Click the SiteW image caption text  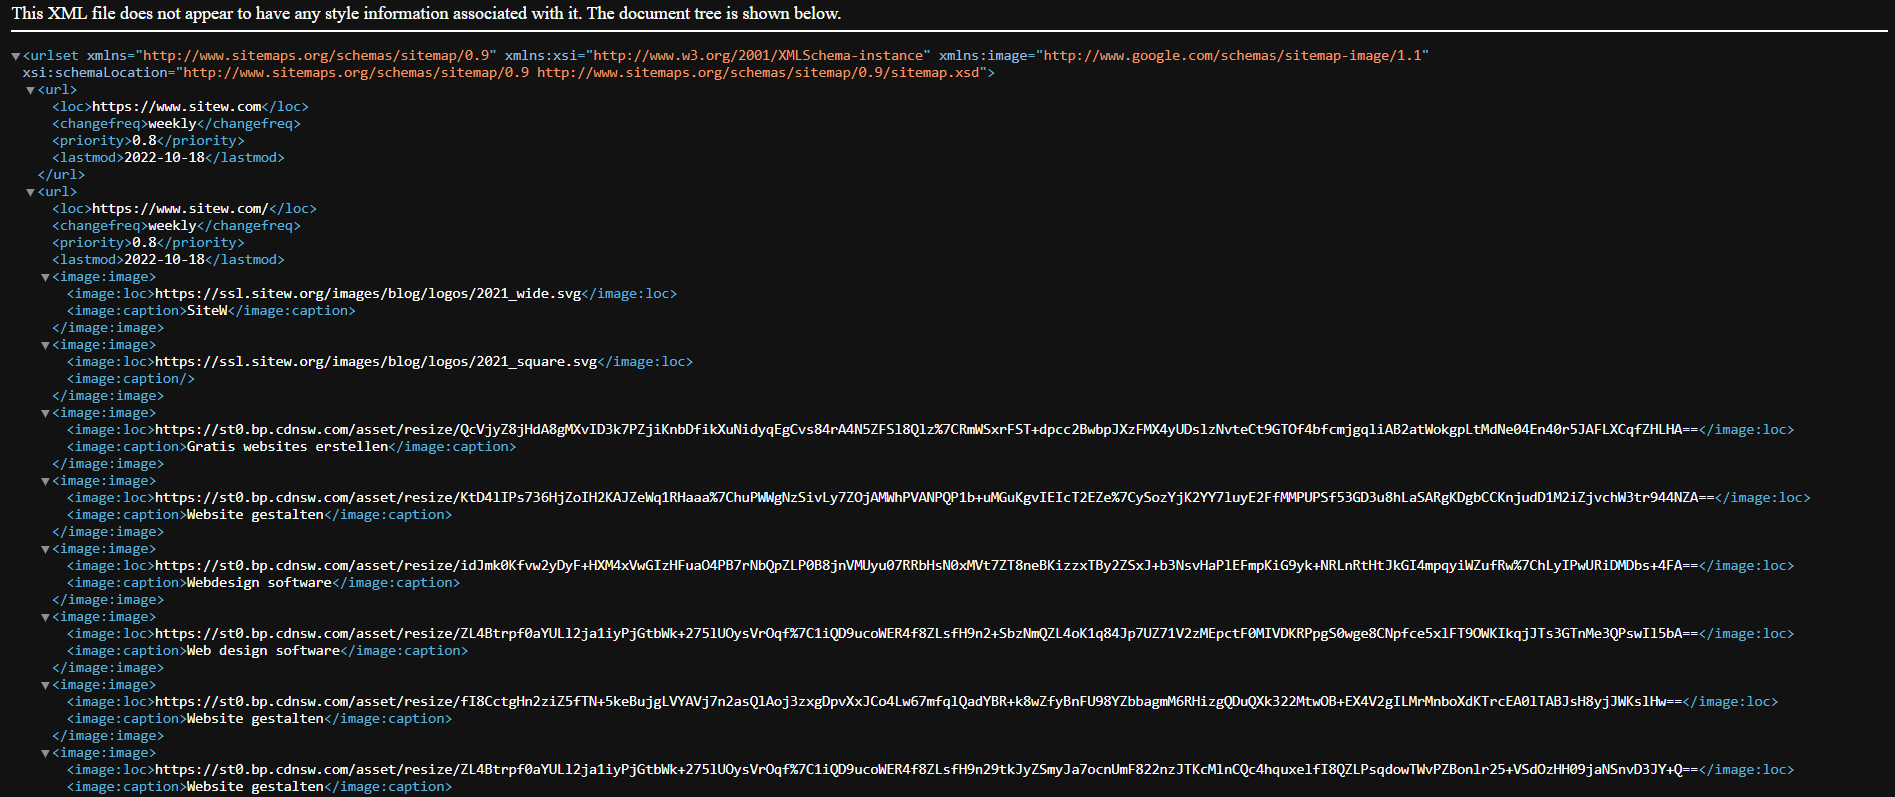207,311
